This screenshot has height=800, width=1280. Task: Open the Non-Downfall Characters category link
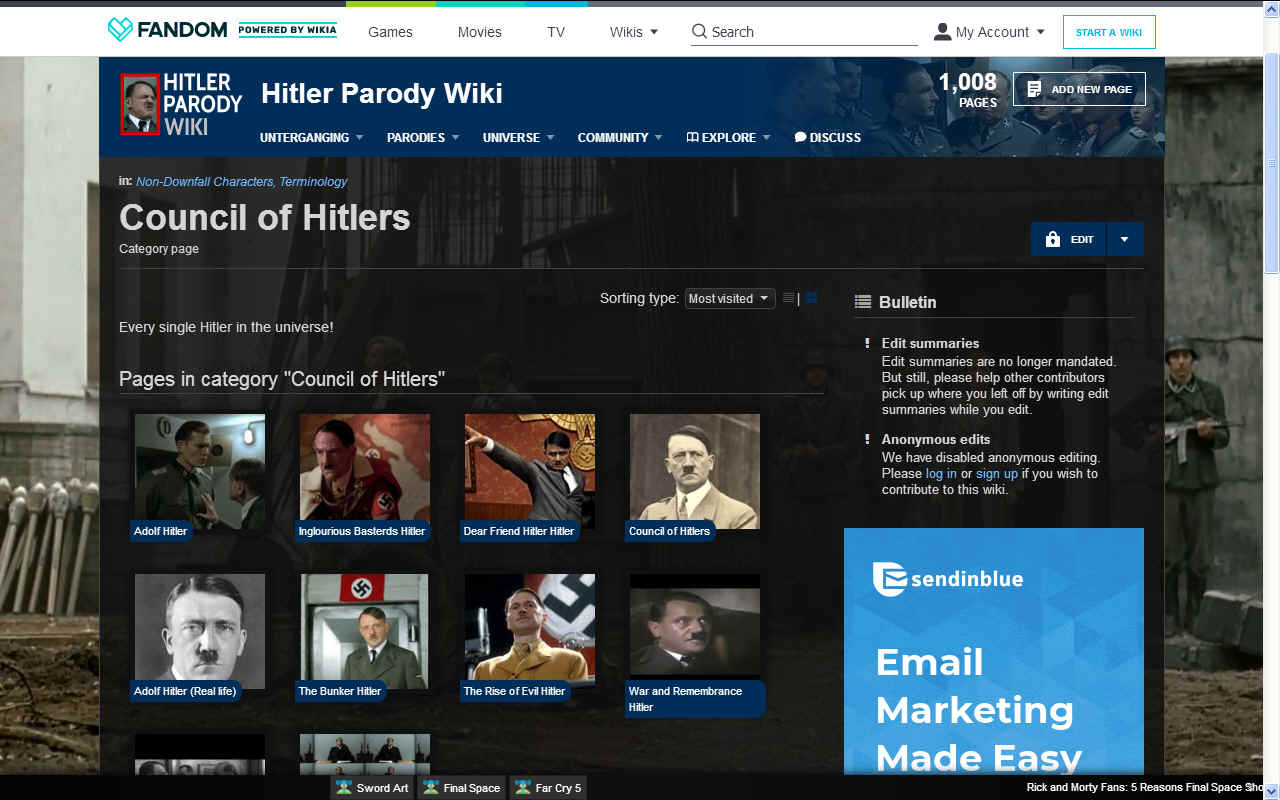(204, 182)
